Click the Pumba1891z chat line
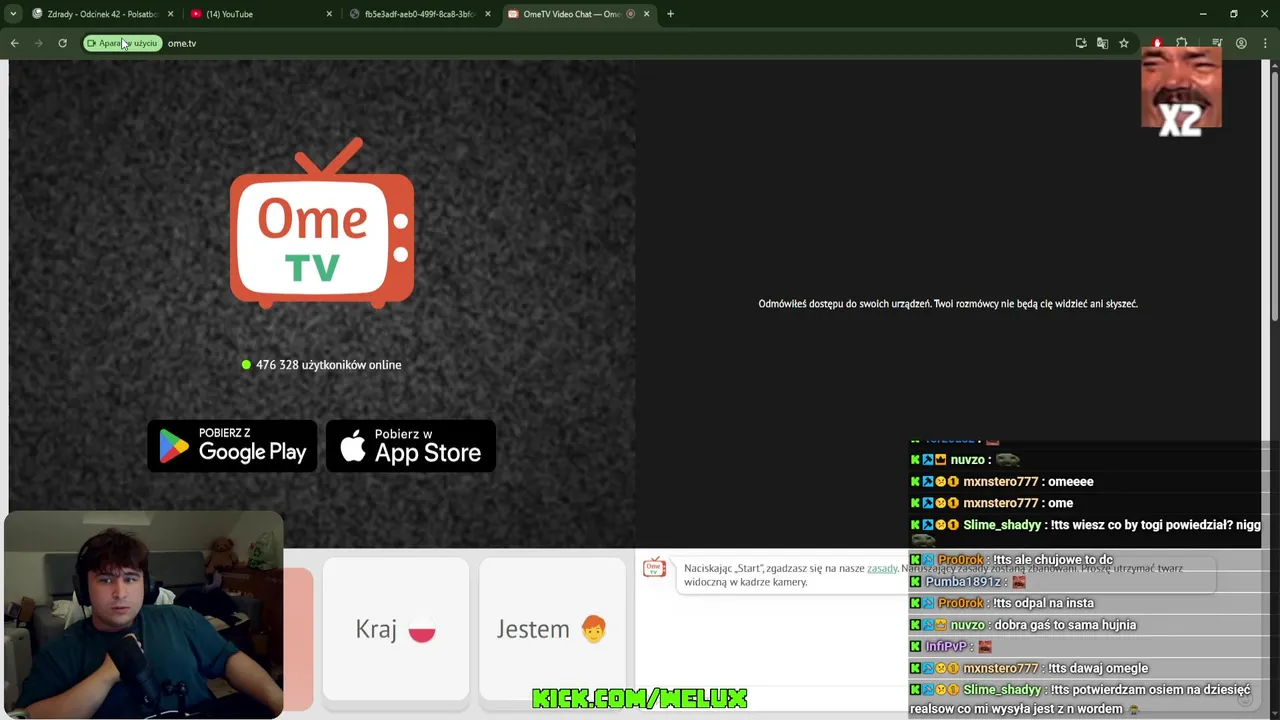Viewport: 1280px width, 720px height. point(968,582)
